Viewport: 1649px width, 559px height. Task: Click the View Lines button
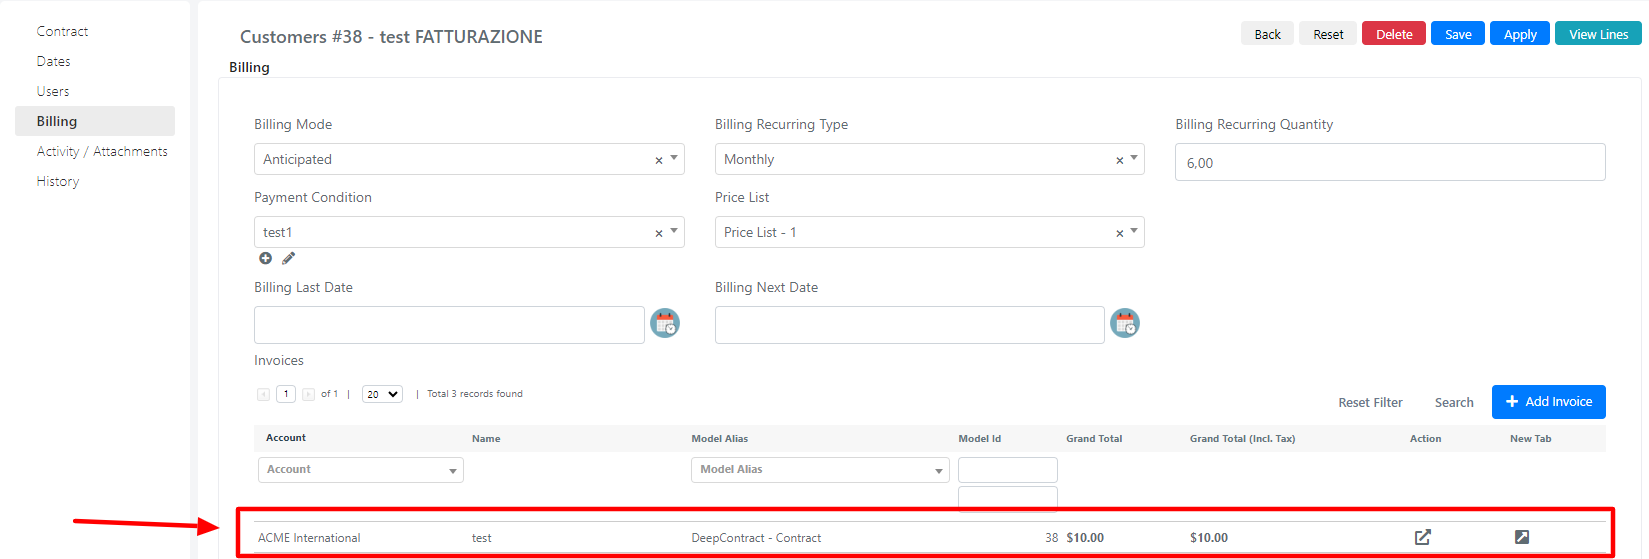point(1598,34)
